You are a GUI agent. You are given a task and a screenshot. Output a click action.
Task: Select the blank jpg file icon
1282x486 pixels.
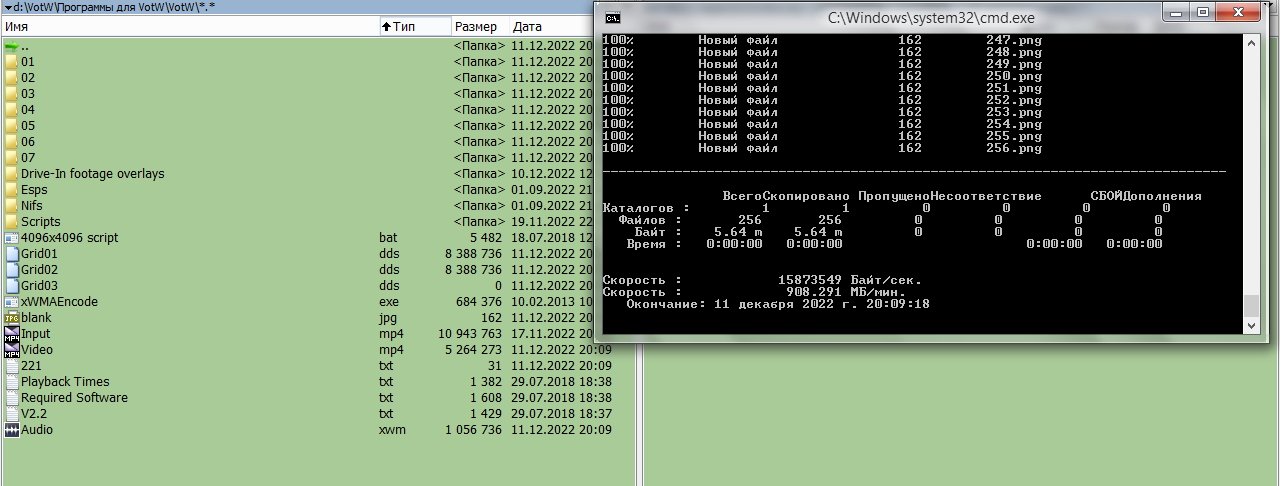(11, 318)
